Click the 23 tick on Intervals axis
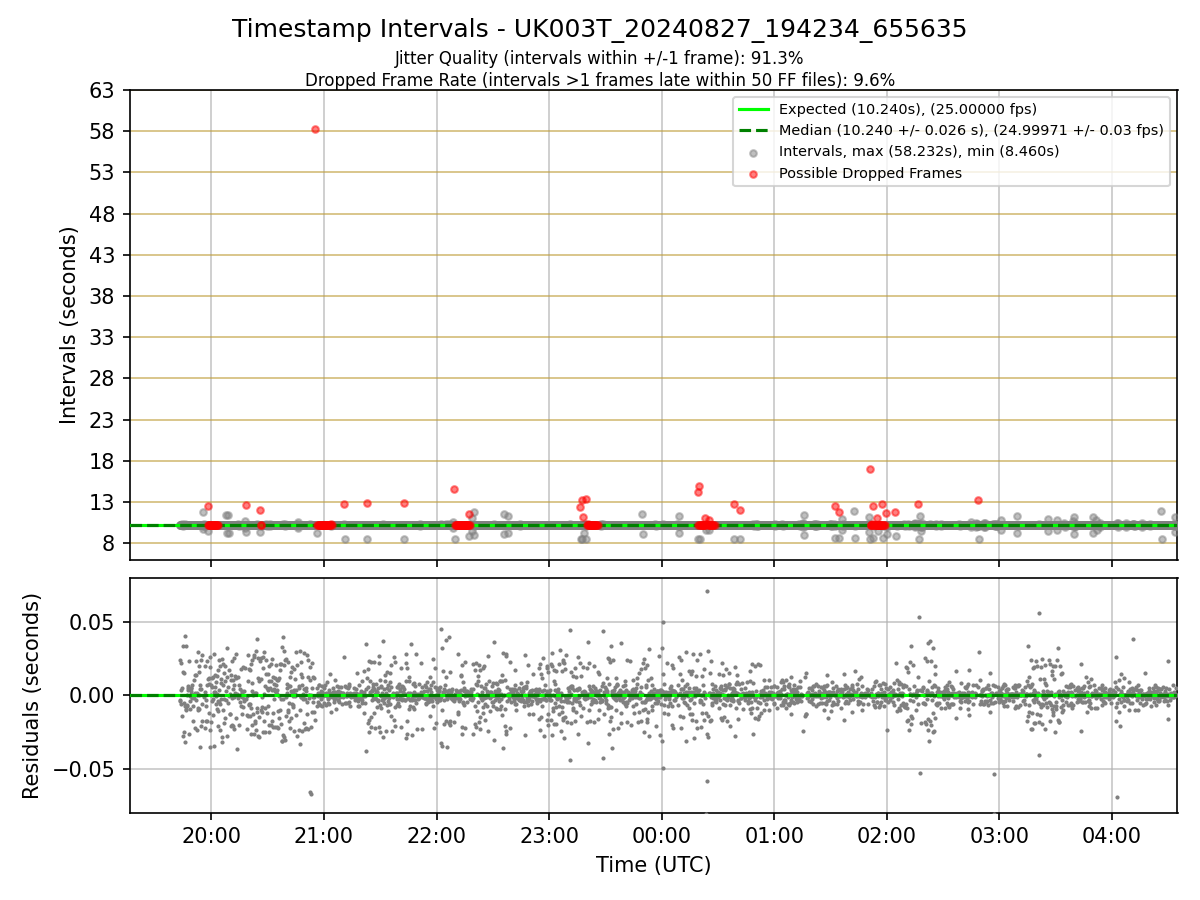This screenshot has width=1200, height=900. click(104, 420)
